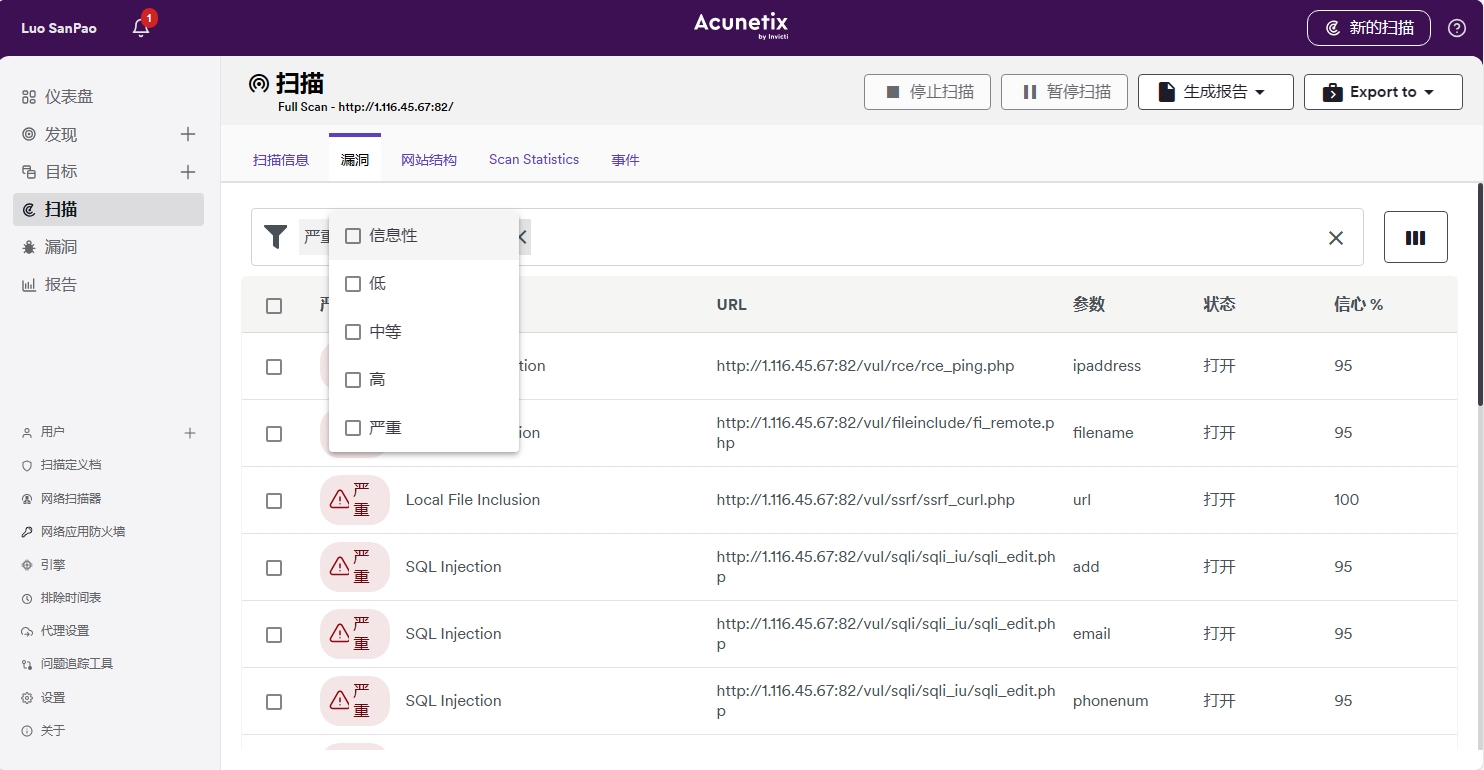This screenshot has width=1484, height=770.
Task: Click the confidence value 100
Action: pos(1347,500)
